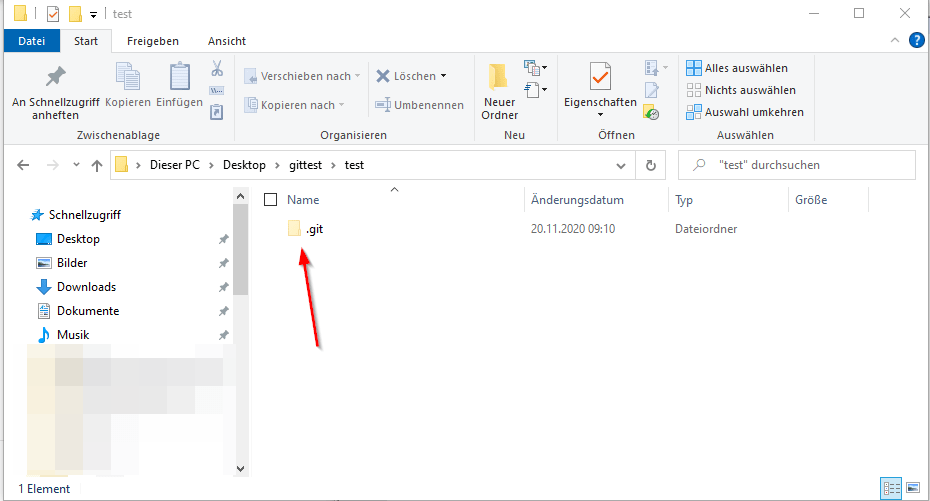Screen dimensions: 930x501
Task: Toggle the select-all checkbox beside Name
Action: [270, 200]
